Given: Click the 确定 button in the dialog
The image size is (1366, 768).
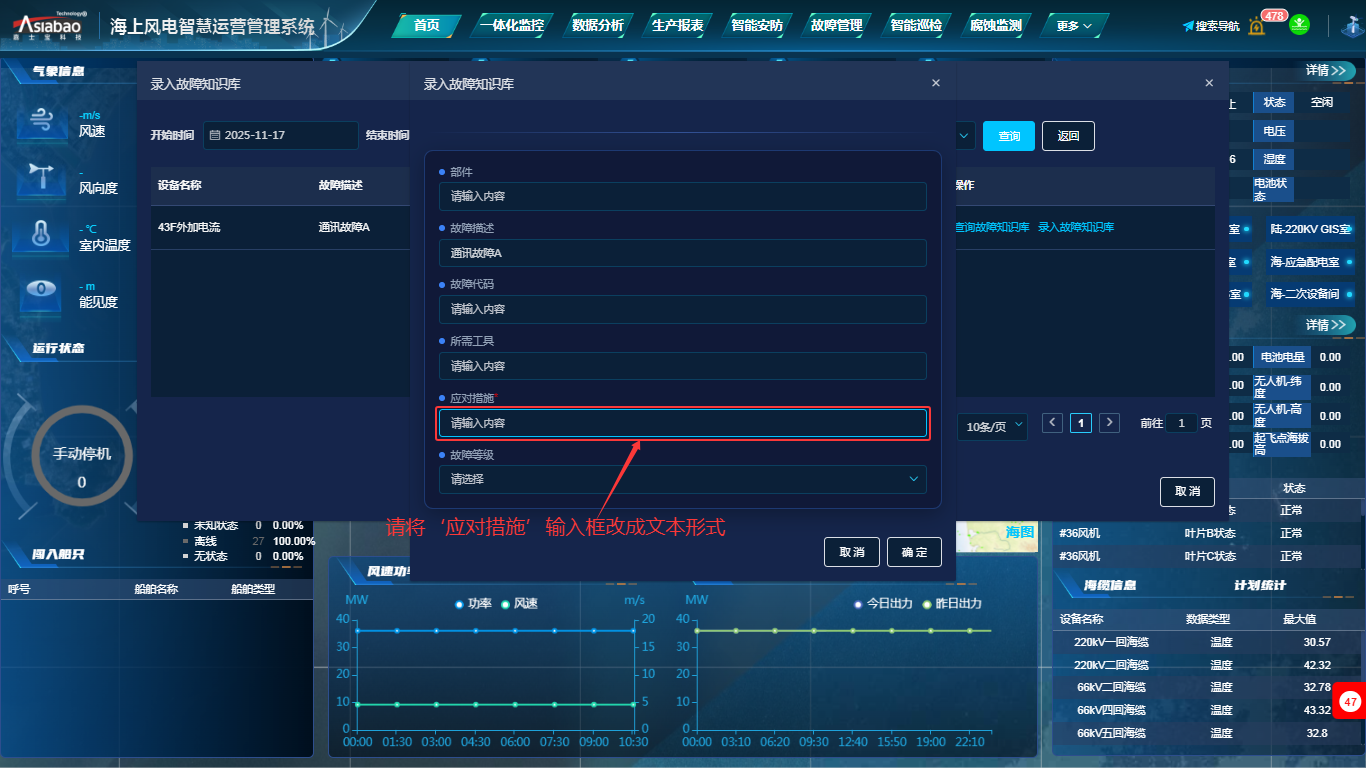Looking at the screenshot, I should pos(914,552).
